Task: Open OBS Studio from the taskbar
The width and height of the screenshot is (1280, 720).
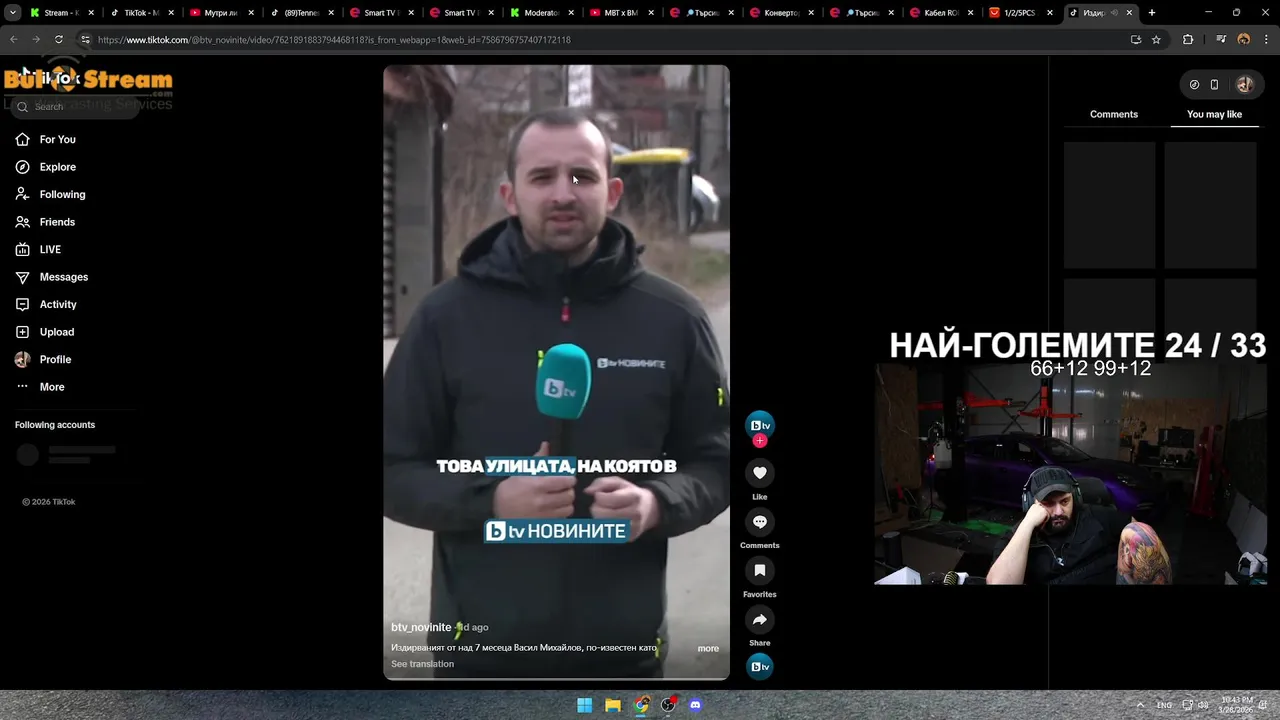Action: point(669,705)
